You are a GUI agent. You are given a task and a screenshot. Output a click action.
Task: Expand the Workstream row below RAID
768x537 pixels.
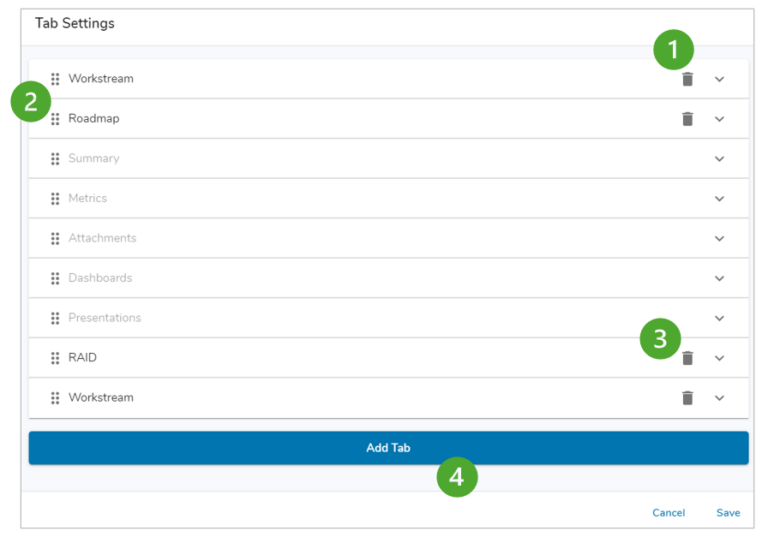(x=720, y=398)
